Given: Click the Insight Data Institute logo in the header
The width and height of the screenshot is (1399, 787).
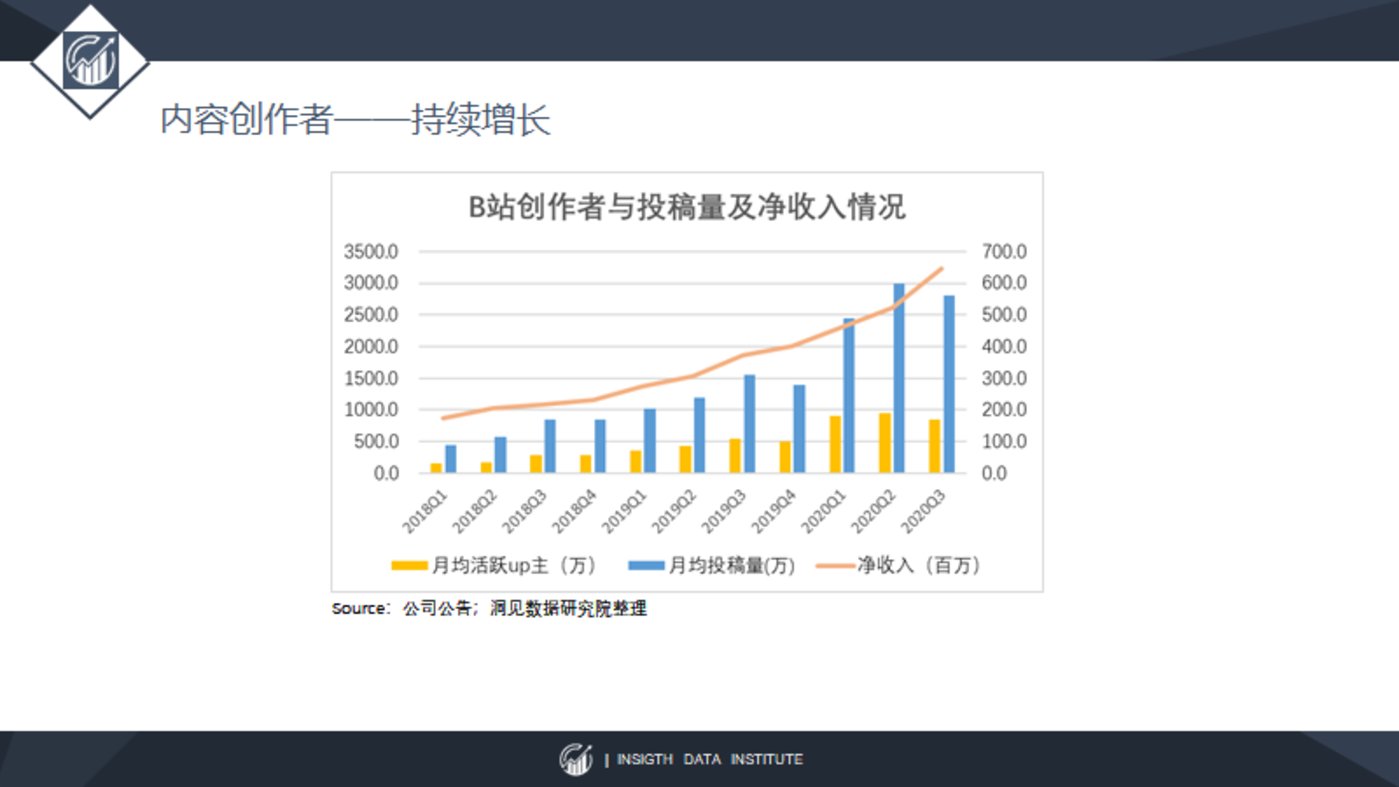Looking at the screenshot, I should [91, 62].
